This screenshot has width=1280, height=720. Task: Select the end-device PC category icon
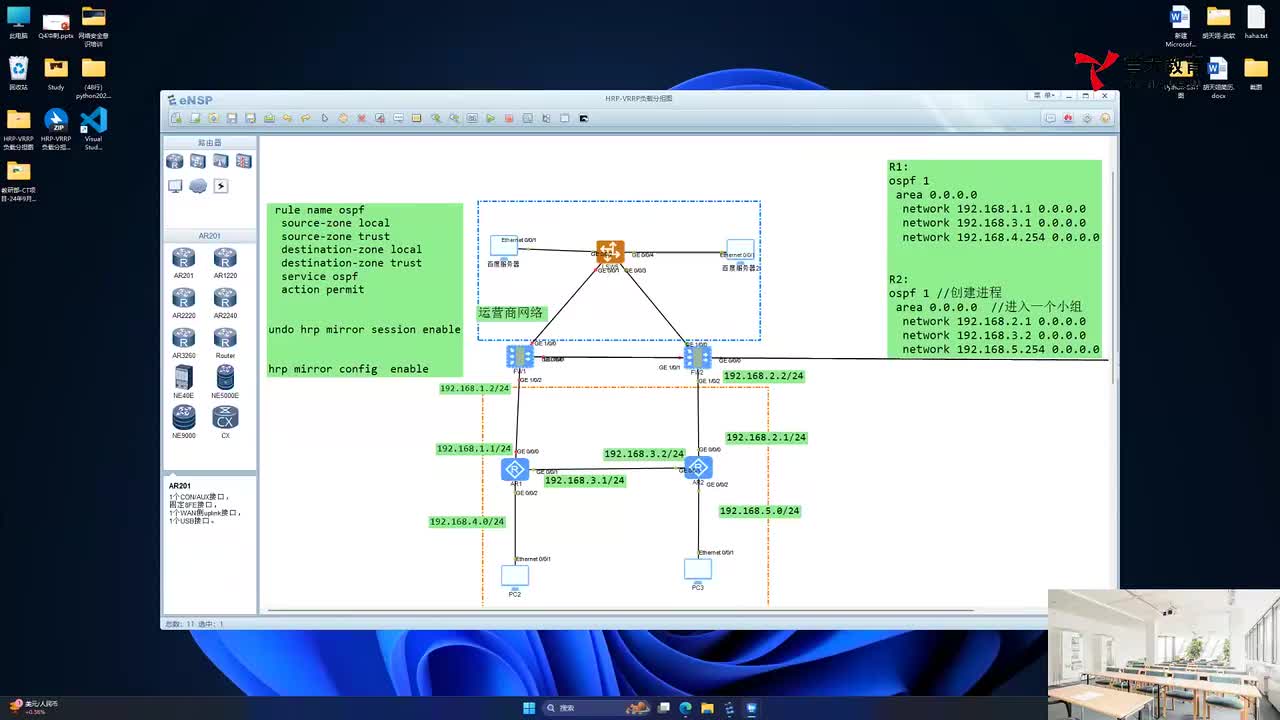click(x=175, y=186)
